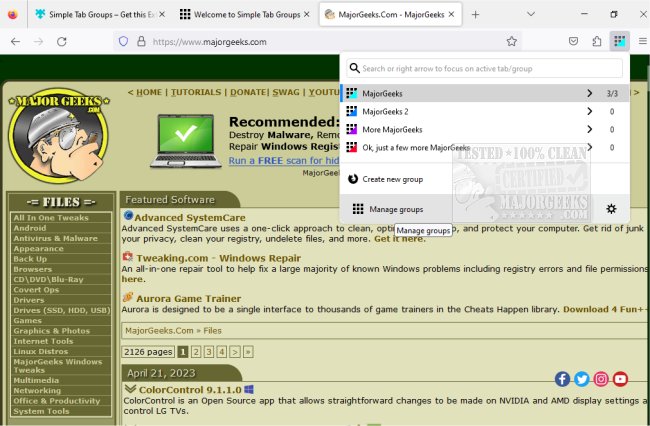Click the site padlock icon
The width and height of the screenshot is (650, 426).
coord(141,41)
